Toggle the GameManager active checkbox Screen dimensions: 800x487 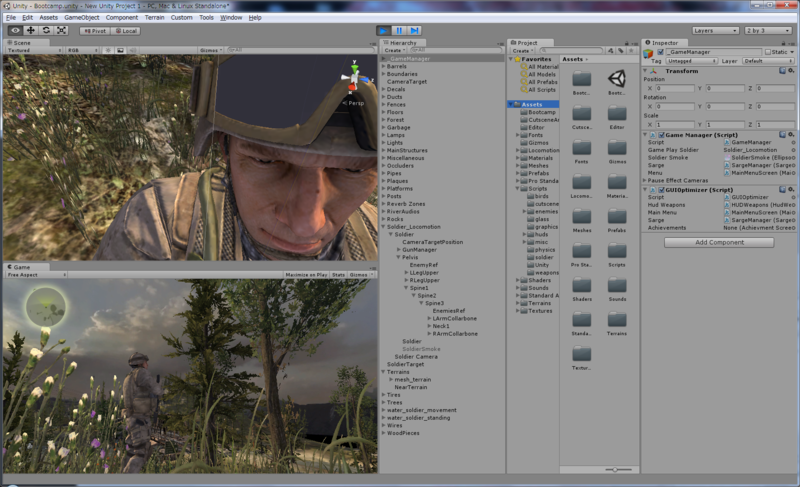click(x=661, y=52)
